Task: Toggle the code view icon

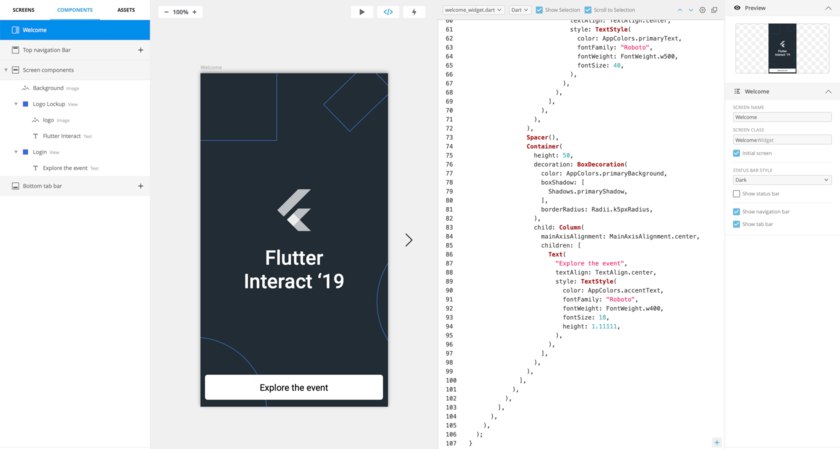Action: (388, 12)
